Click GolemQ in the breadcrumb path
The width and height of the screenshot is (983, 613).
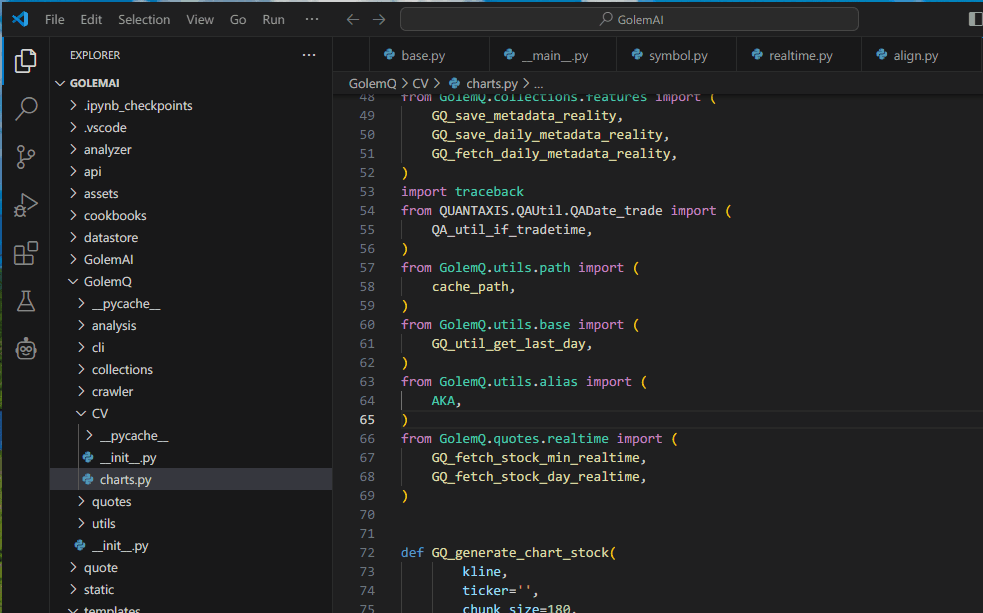pyautogui.click(x=372, y=84)
